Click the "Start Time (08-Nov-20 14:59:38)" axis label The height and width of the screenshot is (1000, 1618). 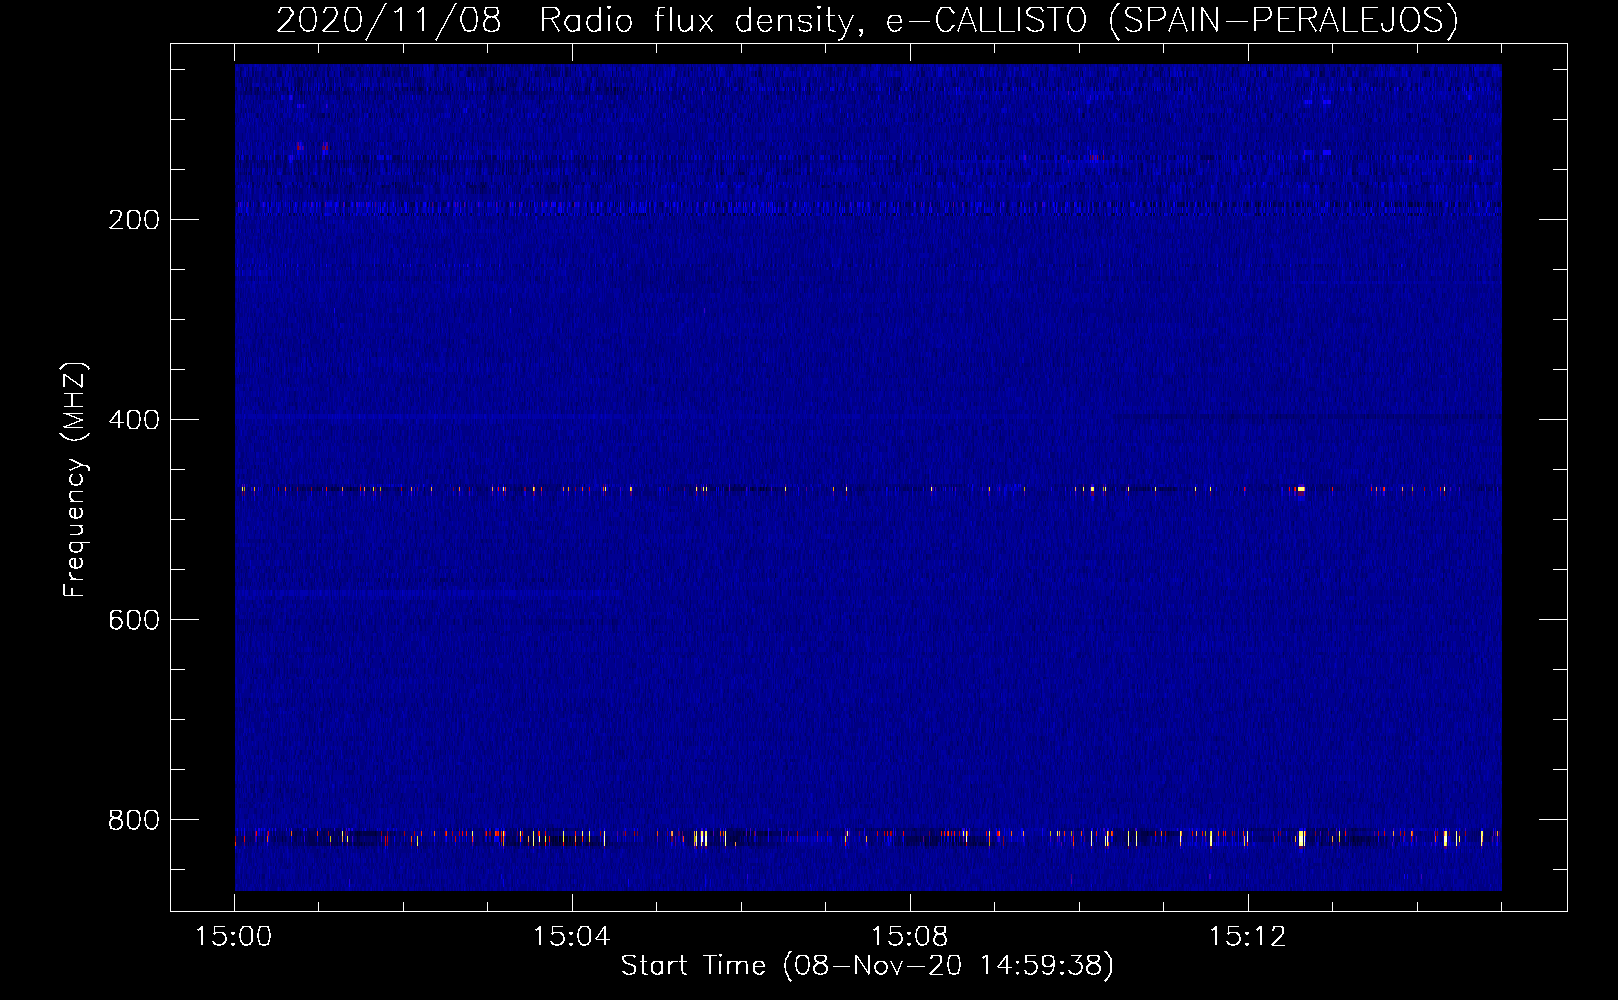[867, 966]
